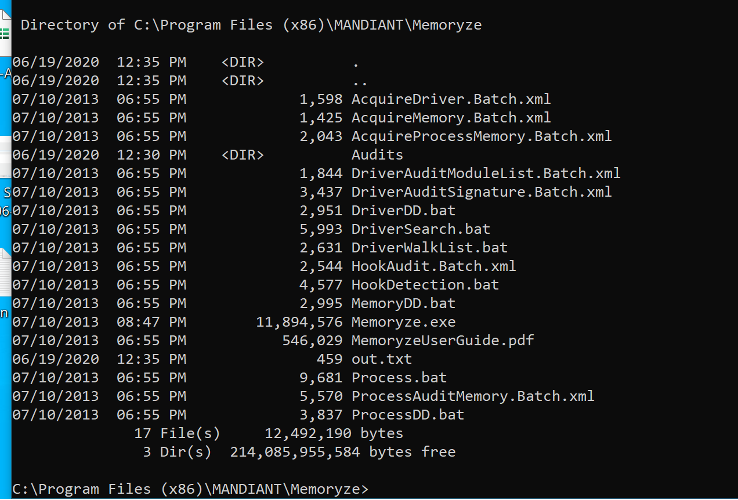The width and height of the screenshot is (738, 500).
Task: Click the Process.bat filename
Action: (399, 378)
